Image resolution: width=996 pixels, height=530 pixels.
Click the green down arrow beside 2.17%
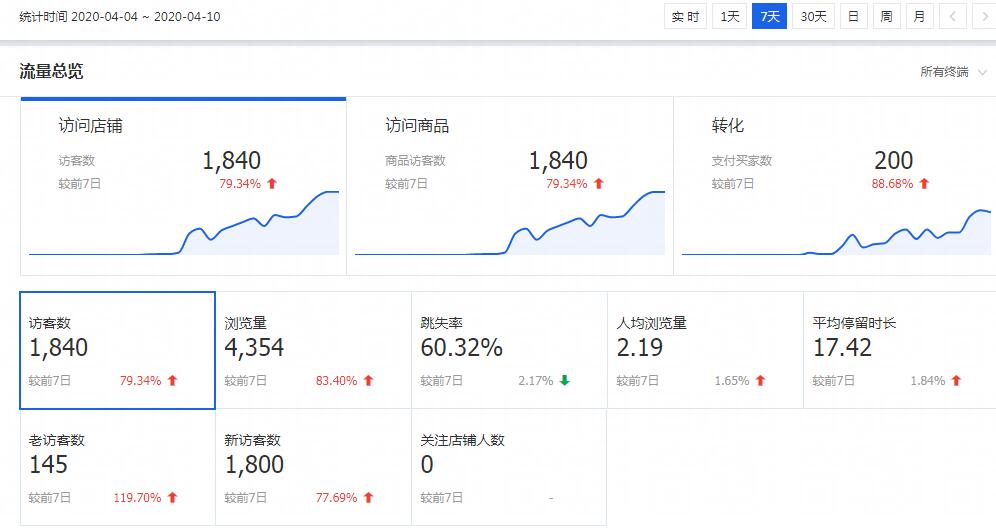[x=565, y=381]
